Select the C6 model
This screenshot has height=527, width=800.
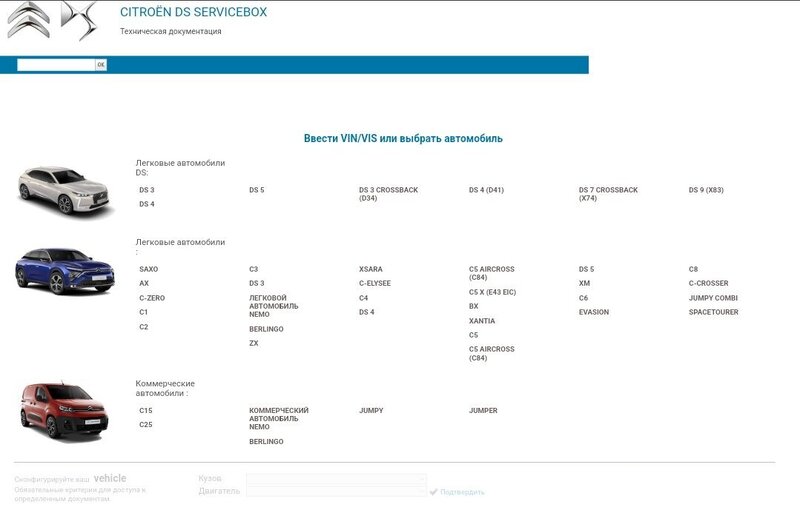583,298
